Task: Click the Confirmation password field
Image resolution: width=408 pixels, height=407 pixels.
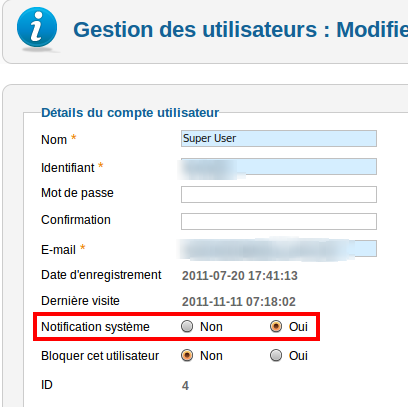Action: pyautogui.click(x=279, y=221)
